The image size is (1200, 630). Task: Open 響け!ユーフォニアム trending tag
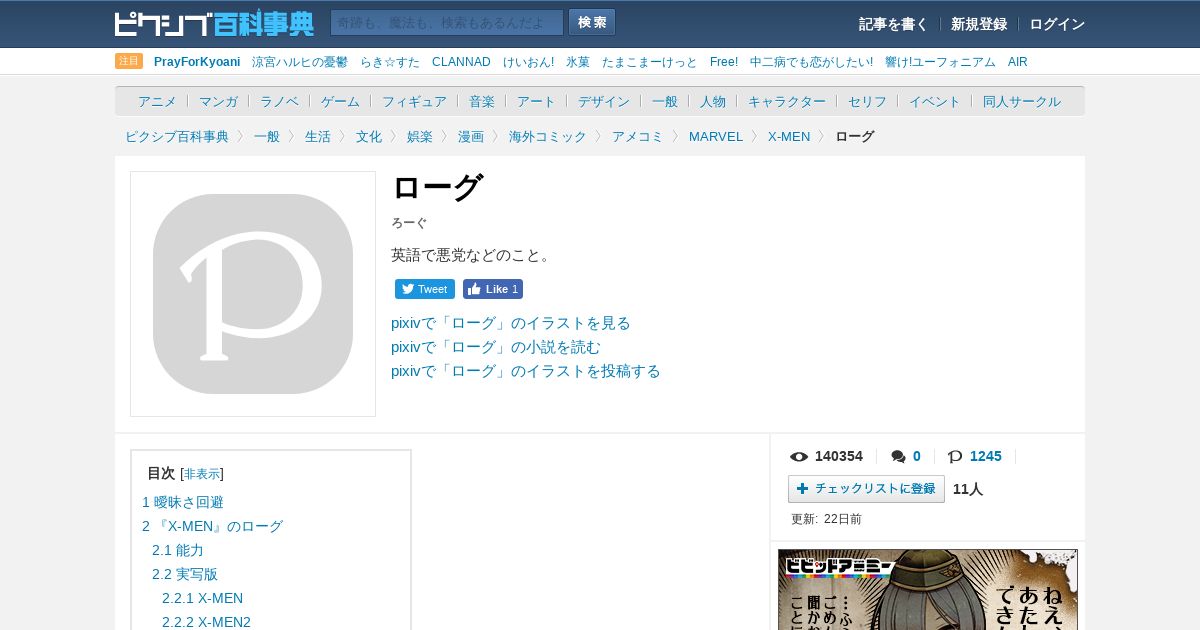[x=940, y=62]
